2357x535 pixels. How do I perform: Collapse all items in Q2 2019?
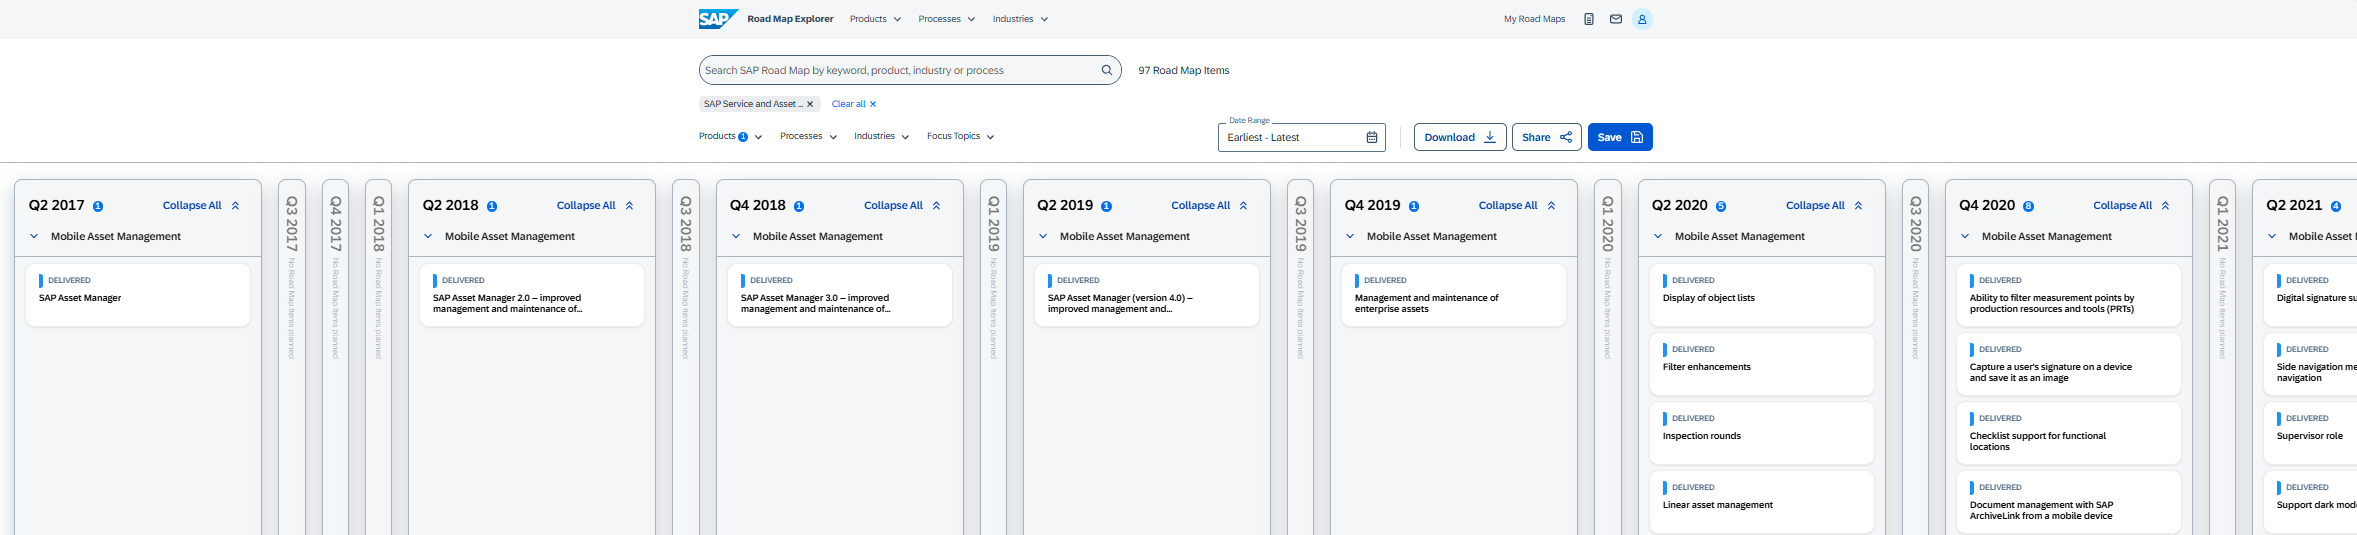tap(1209, 205)
